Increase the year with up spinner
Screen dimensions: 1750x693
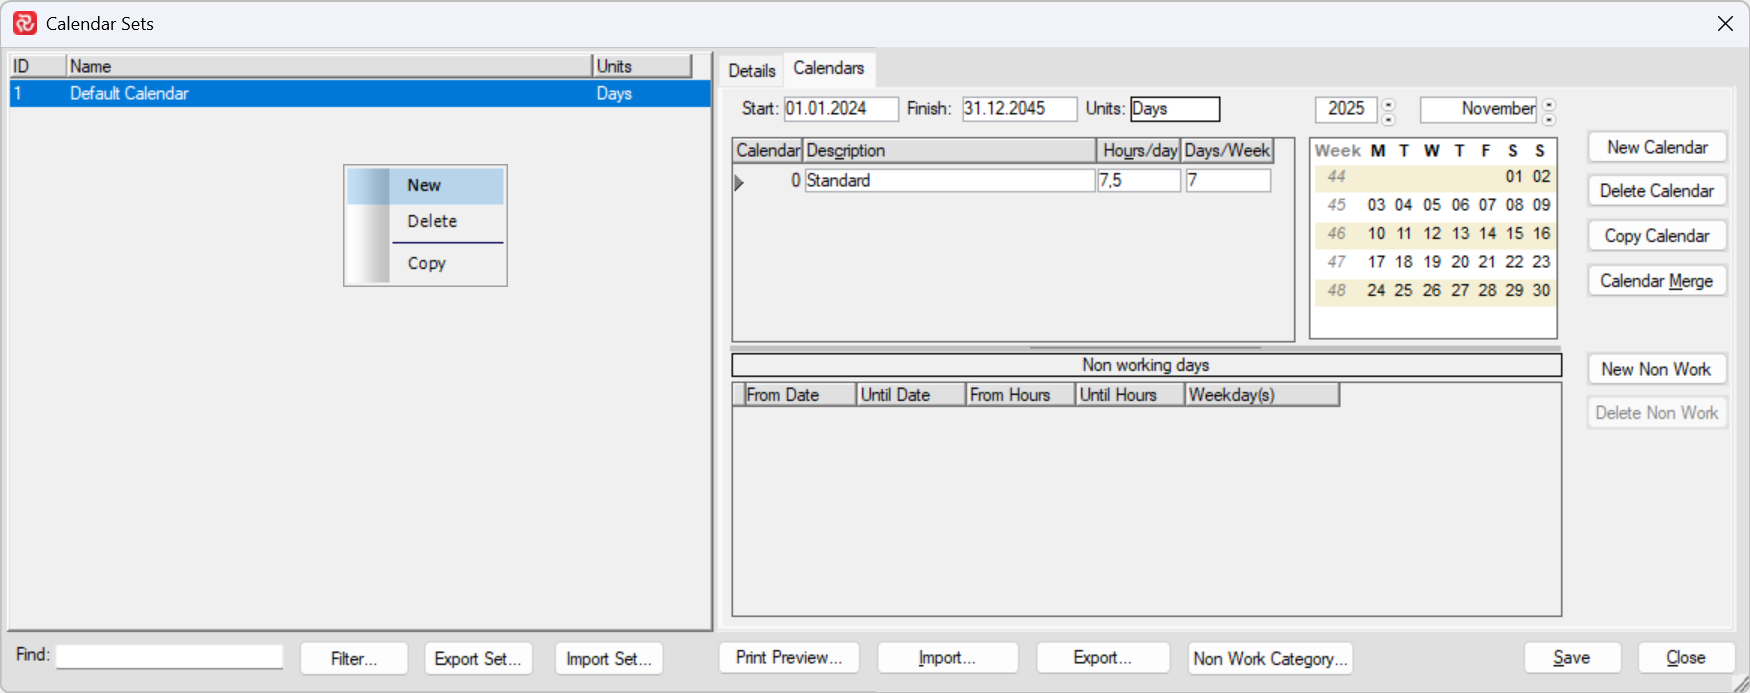click(x=1388, y=103)
